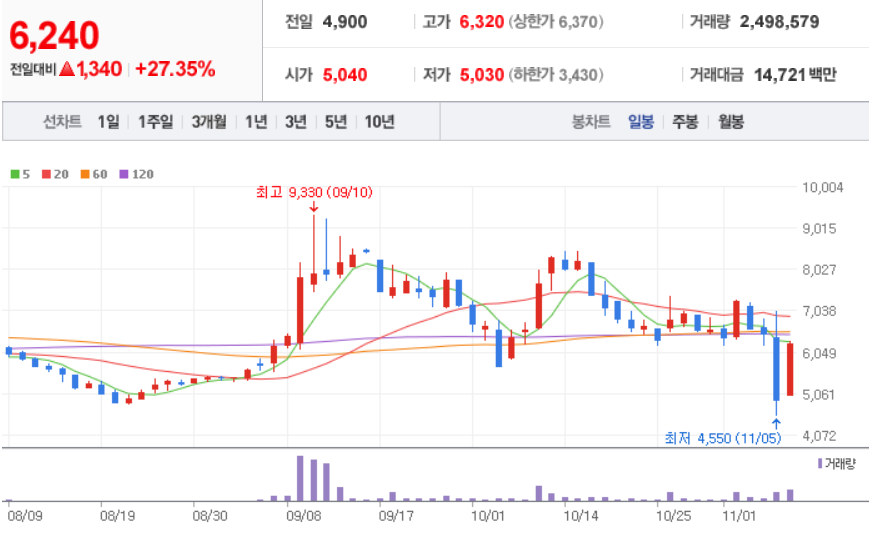This screenshot has width=869, height=540.
Task: Click the purple 120-day moving average legend swatch
Action: [124, 174]
